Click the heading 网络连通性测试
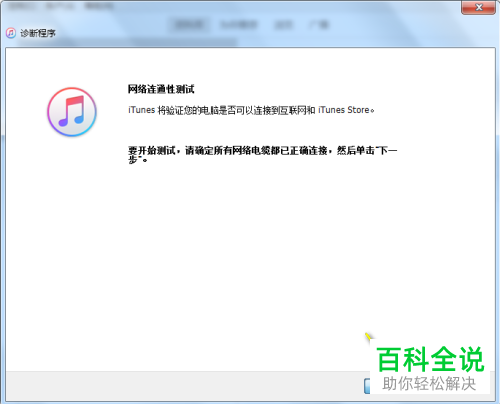Screen dimensions: 500x404 (x=161, y=89)
